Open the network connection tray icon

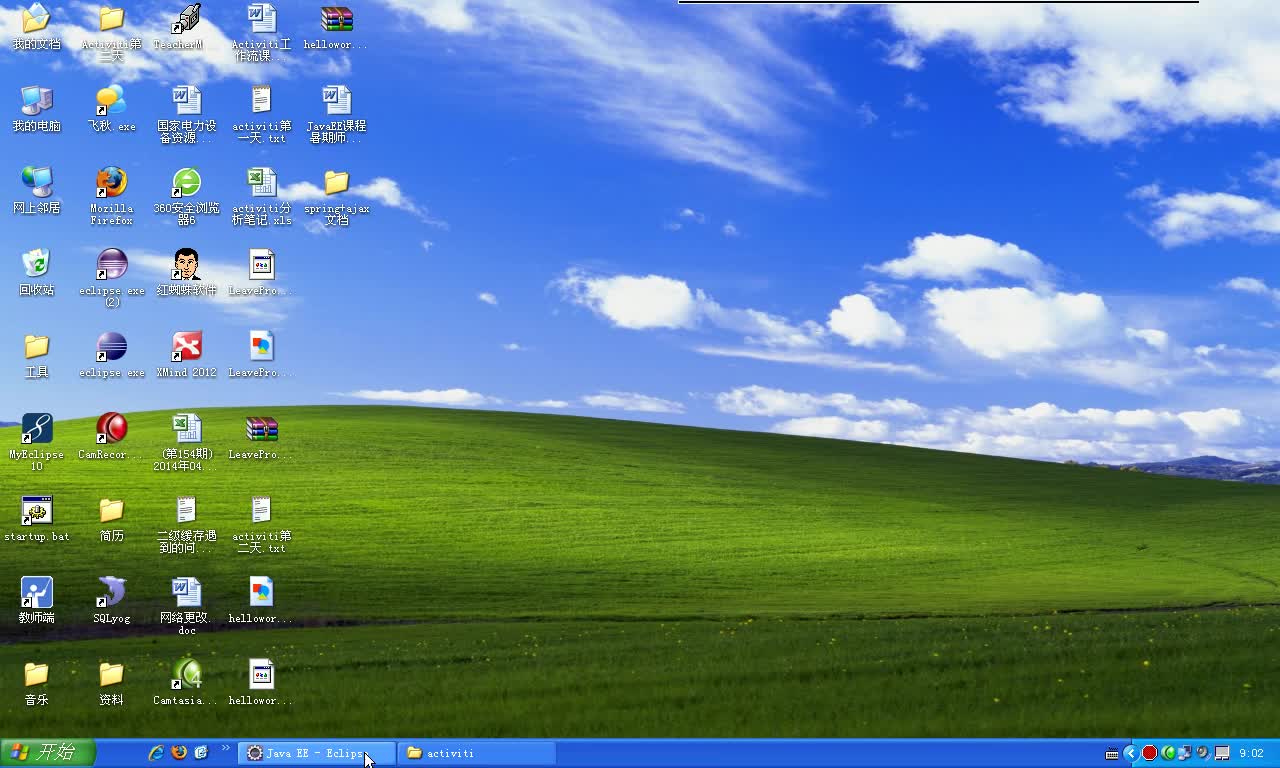coord(1185,753)
